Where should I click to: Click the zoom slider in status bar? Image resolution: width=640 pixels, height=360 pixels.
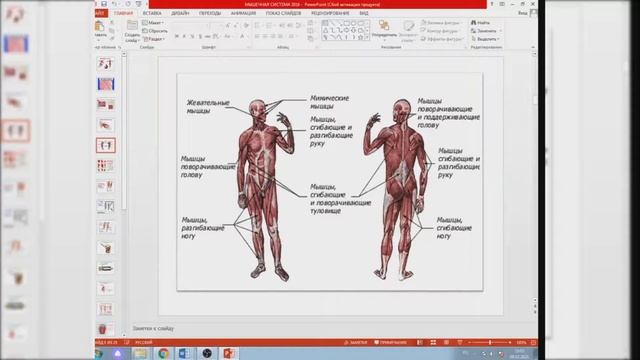tap(489, 342)
